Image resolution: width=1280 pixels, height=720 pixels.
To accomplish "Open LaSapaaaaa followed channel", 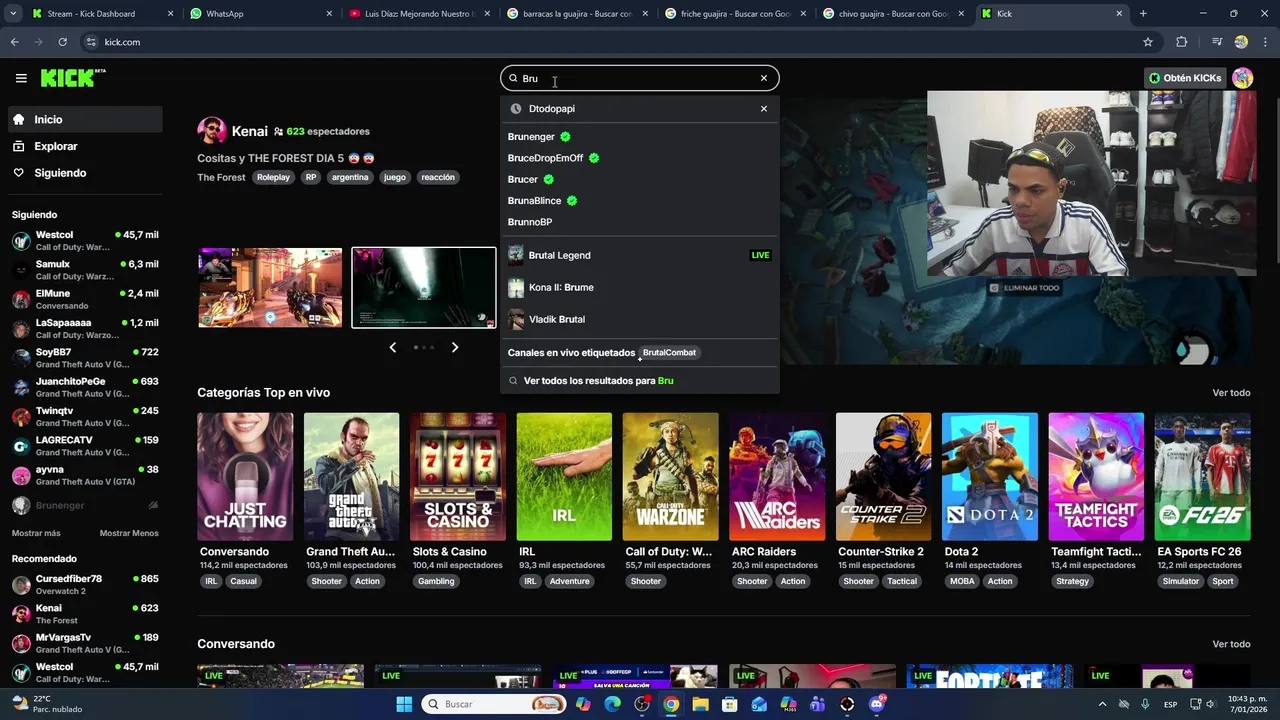I will [x=85, y=328].
